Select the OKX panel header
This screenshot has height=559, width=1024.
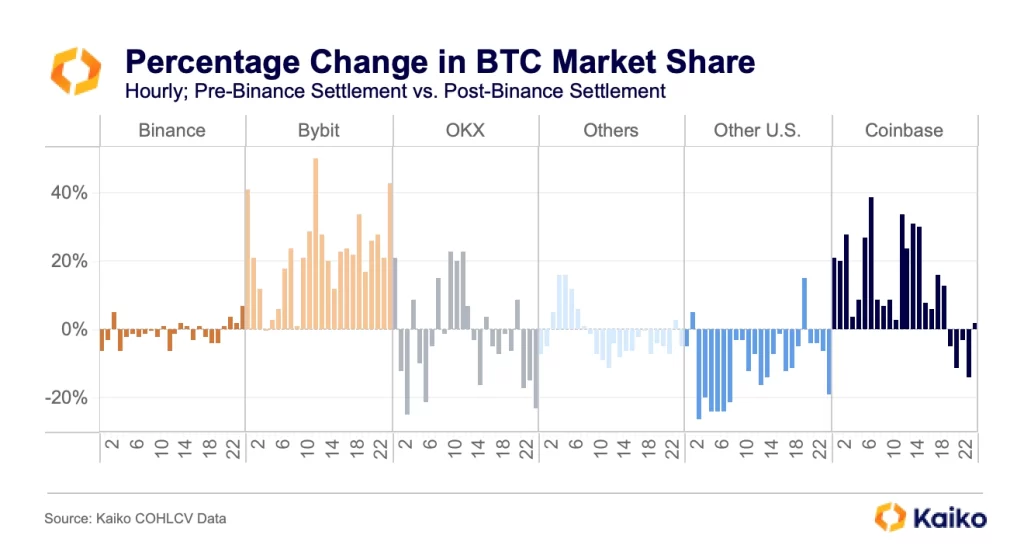click(x=464, y=130)
